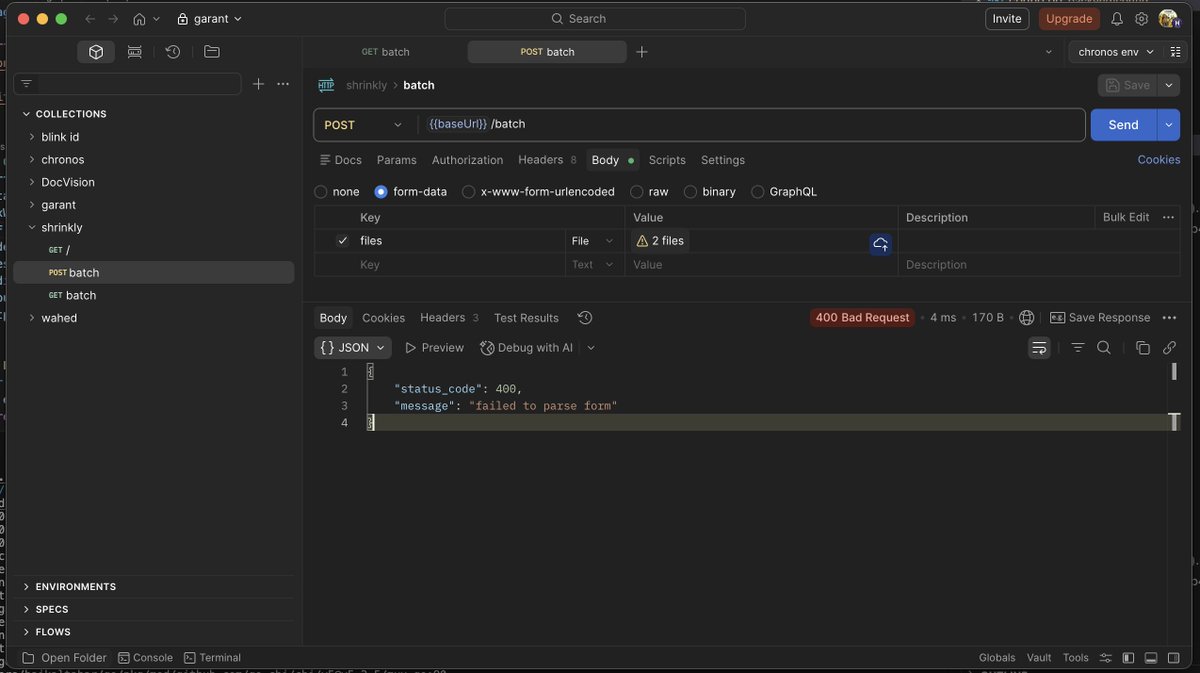Open form-data table three-dot options
Viewport: 1200px width, 673px height.
[x=1168, y=217]
